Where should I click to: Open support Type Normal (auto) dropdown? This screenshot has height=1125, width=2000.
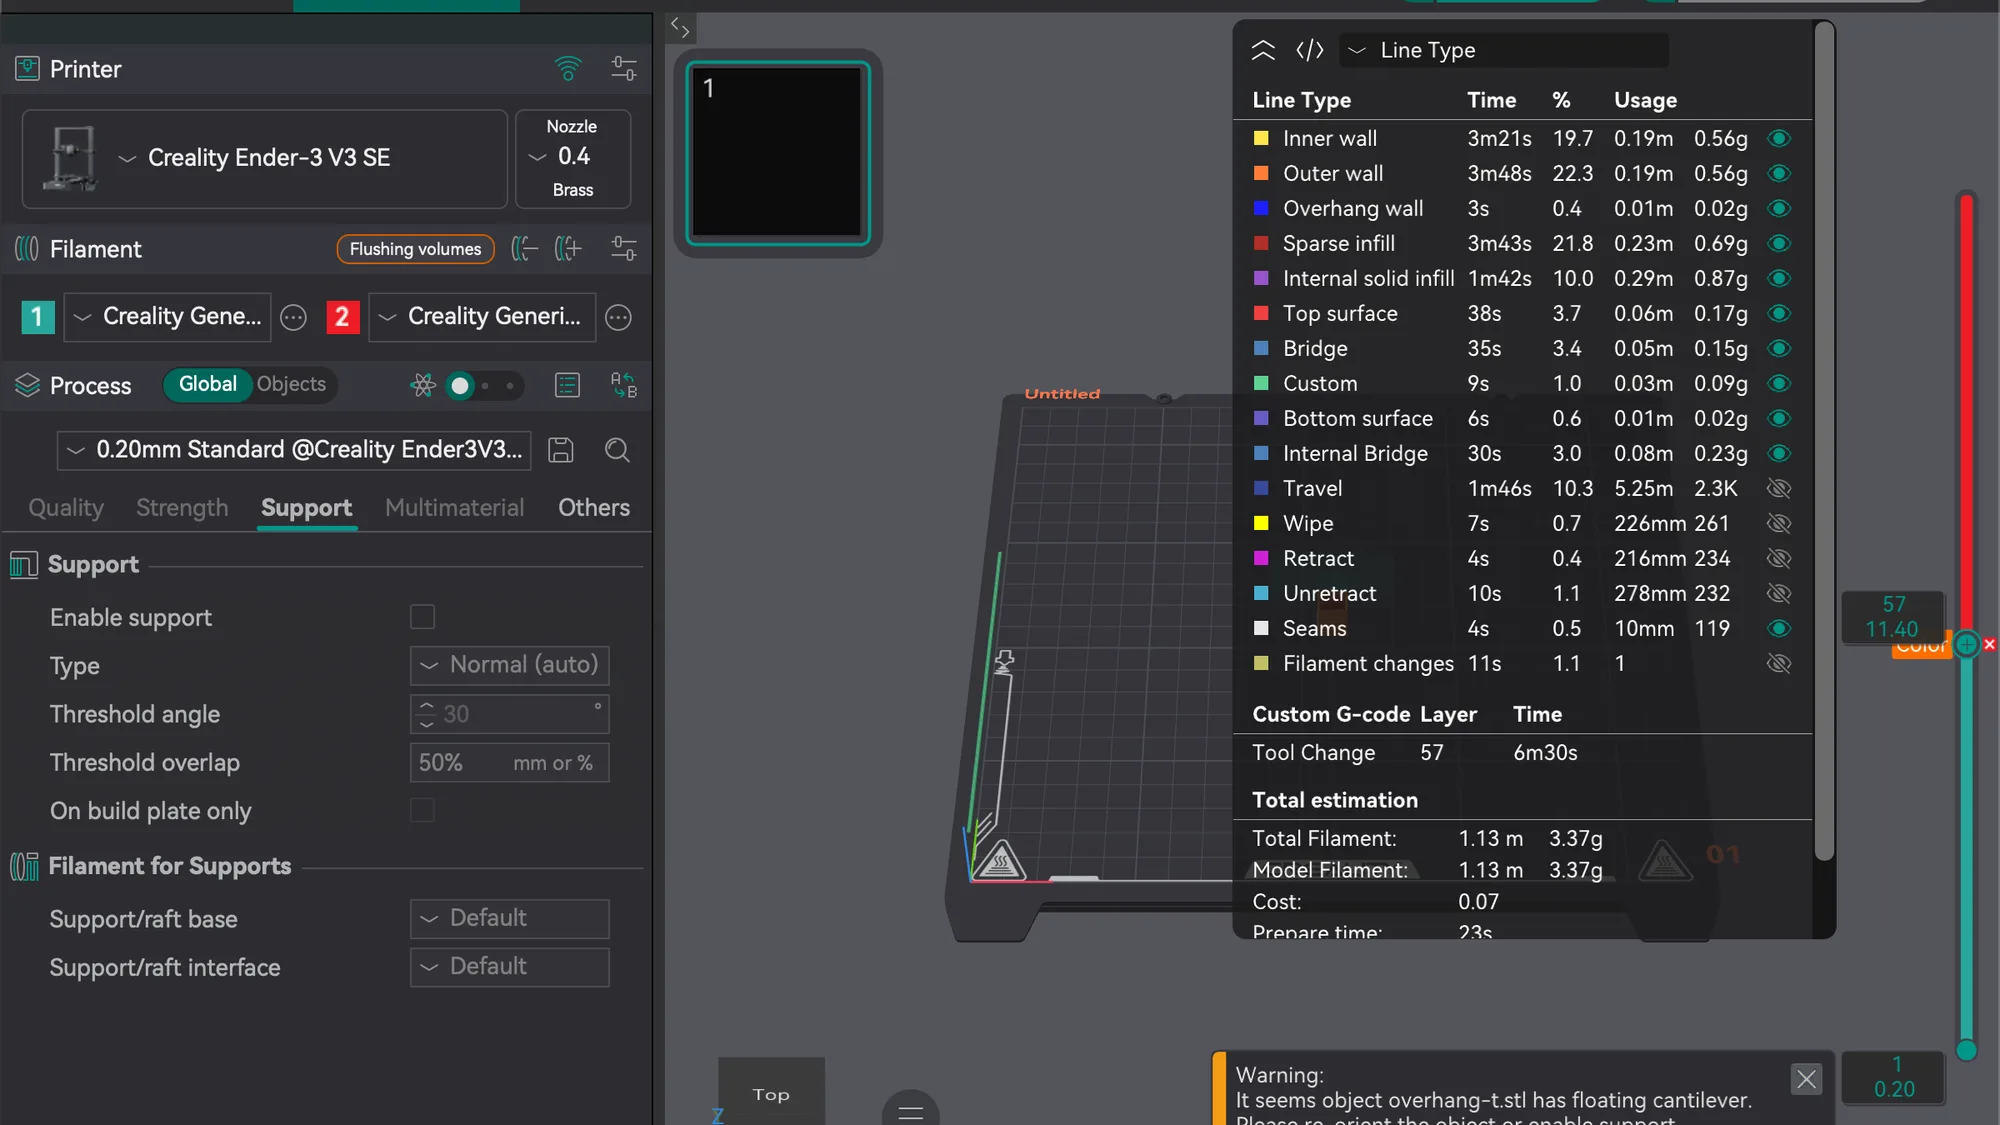click(x=509, y=665)
